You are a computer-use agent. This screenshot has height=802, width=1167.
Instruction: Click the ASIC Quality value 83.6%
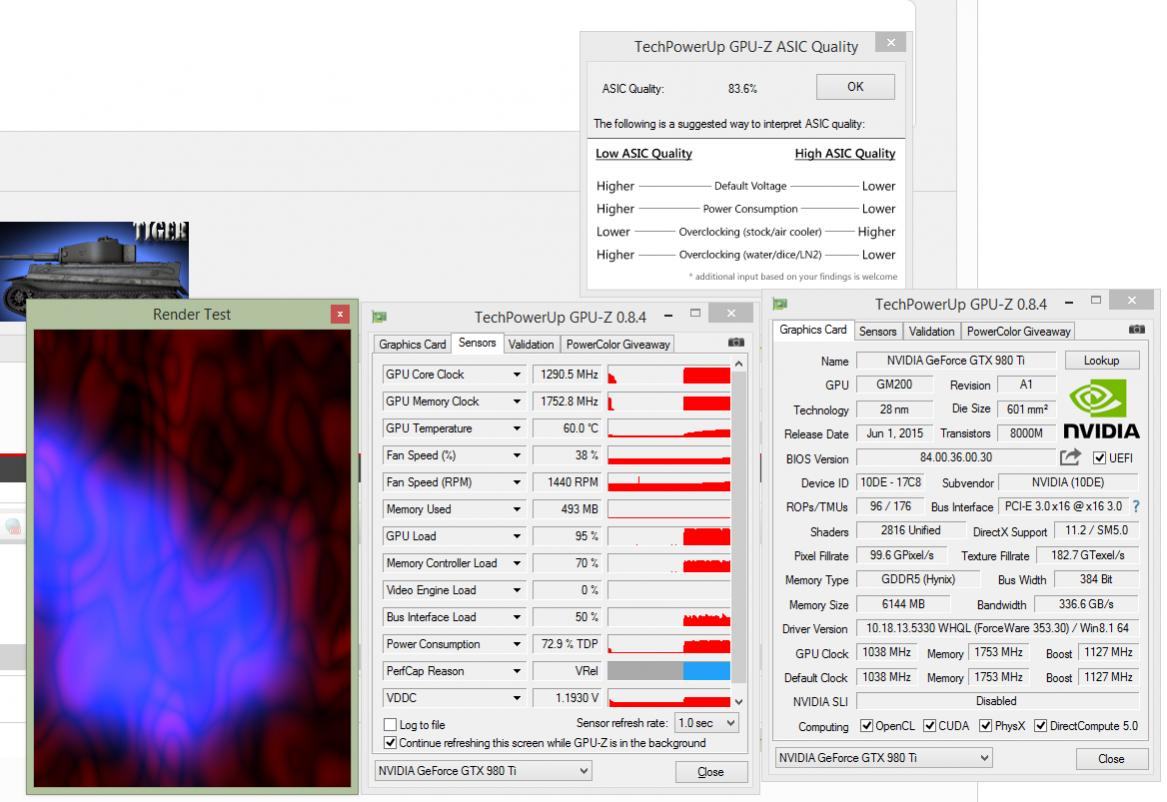(742, 89)
